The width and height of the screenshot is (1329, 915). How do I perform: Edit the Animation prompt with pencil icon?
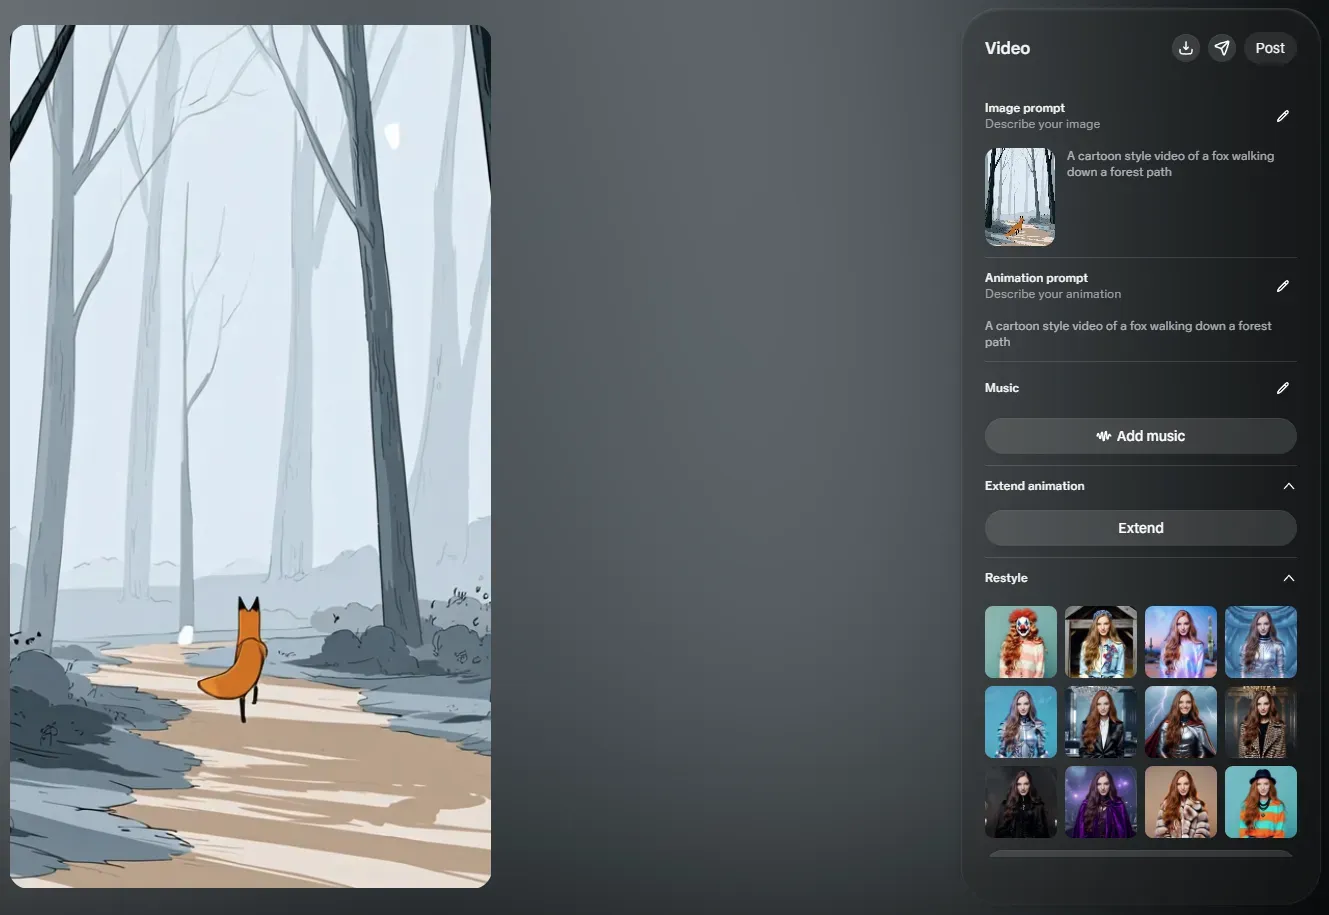pyautogui.click(x=1283, y=286)
